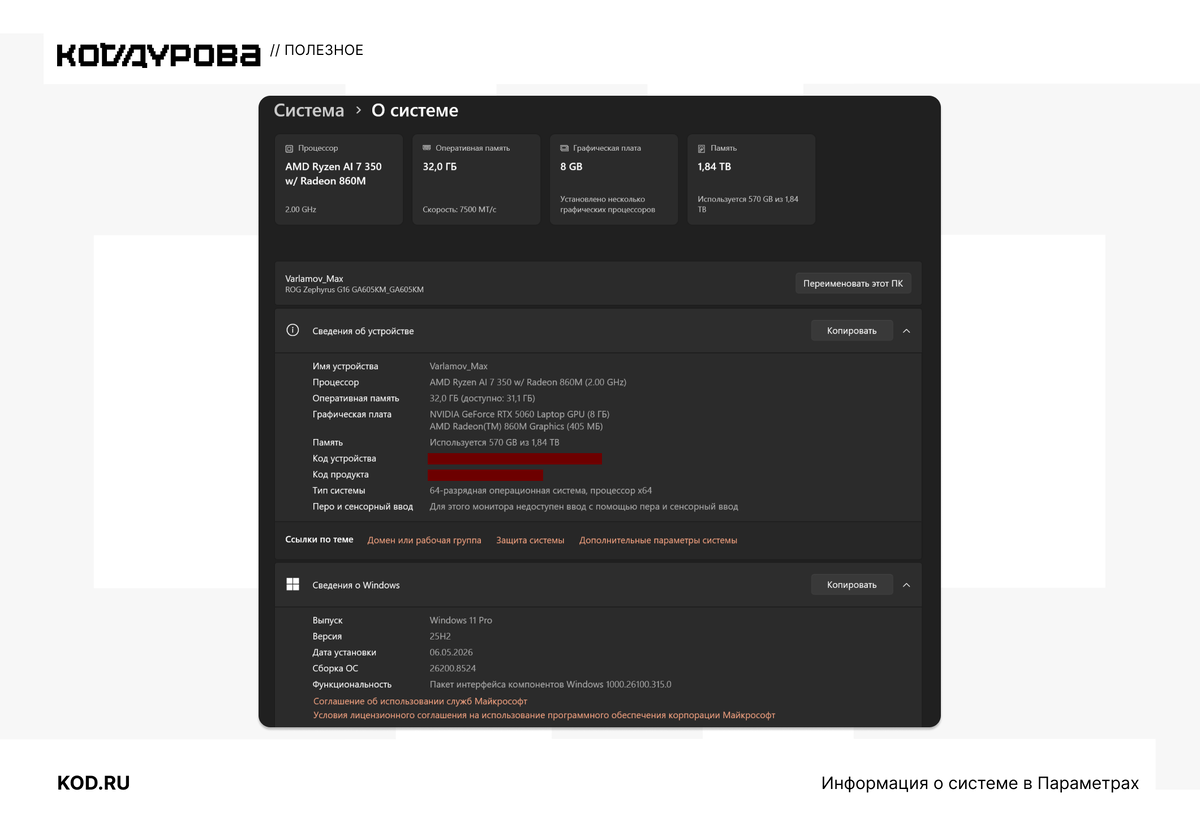Click the Оперативная память card icon
The height and width of the screenshot is (823, 1200).
pyautogui.click(x=427, y=148)
